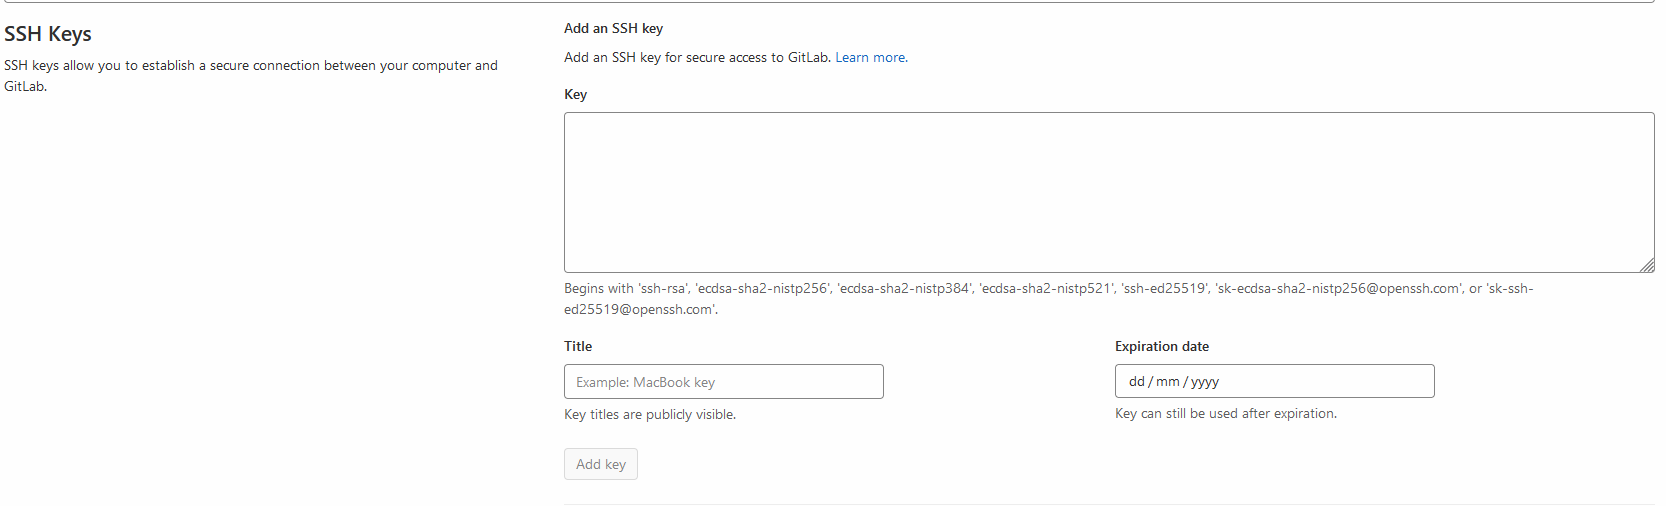Click the secure access to GitLab sentence

coord(697,58)
